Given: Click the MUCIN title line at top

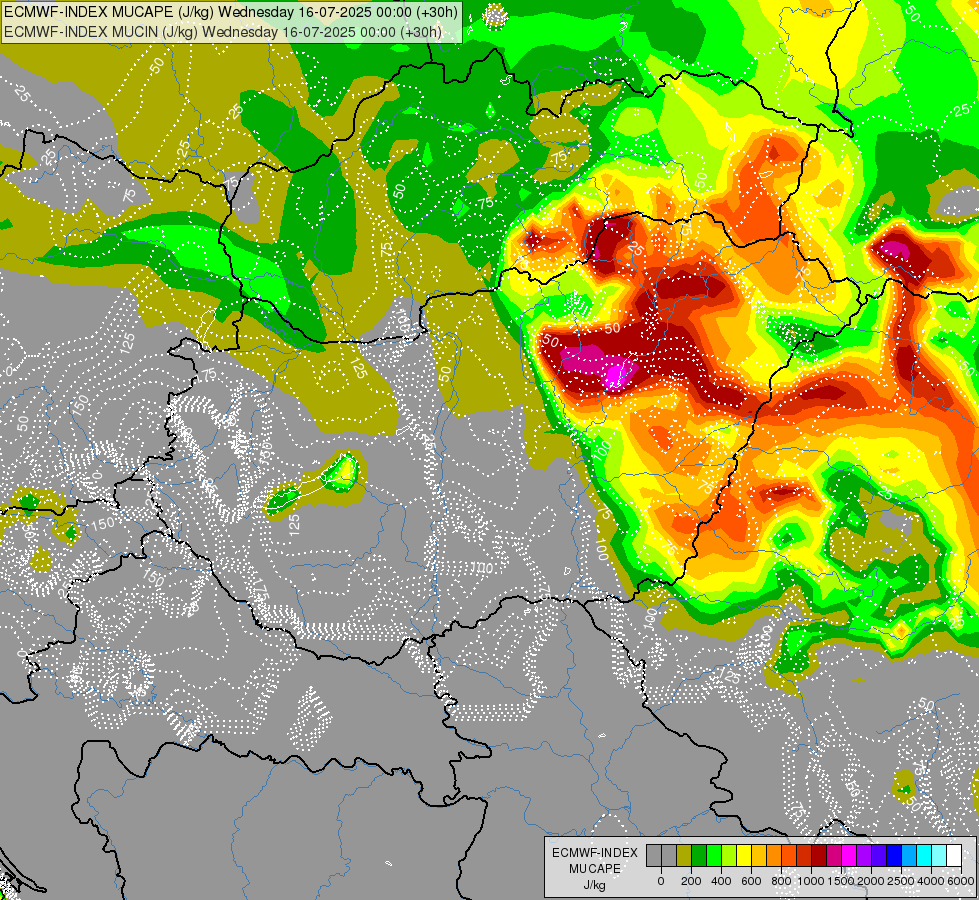Looking at the screenshot, I should tap(222, 32).
